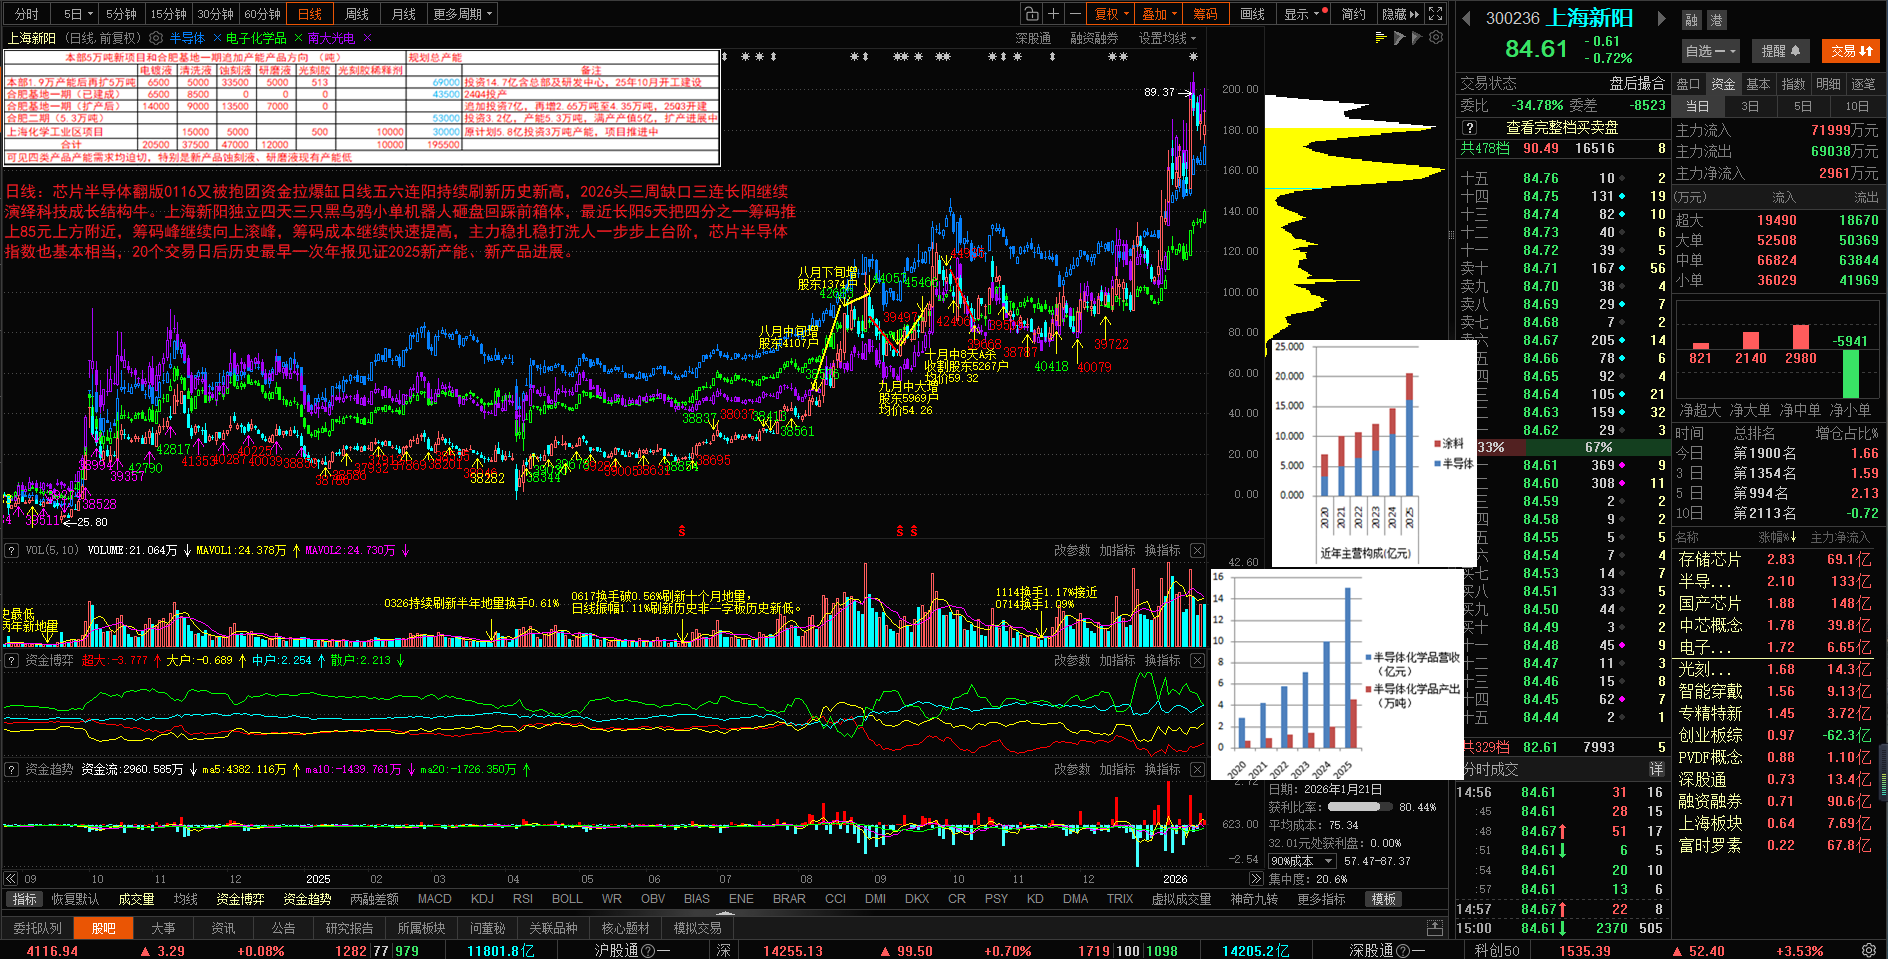Remove 半导体 overlay with its X
The width and height of the screenshot is (1888, 959).
tap(217, 38)
